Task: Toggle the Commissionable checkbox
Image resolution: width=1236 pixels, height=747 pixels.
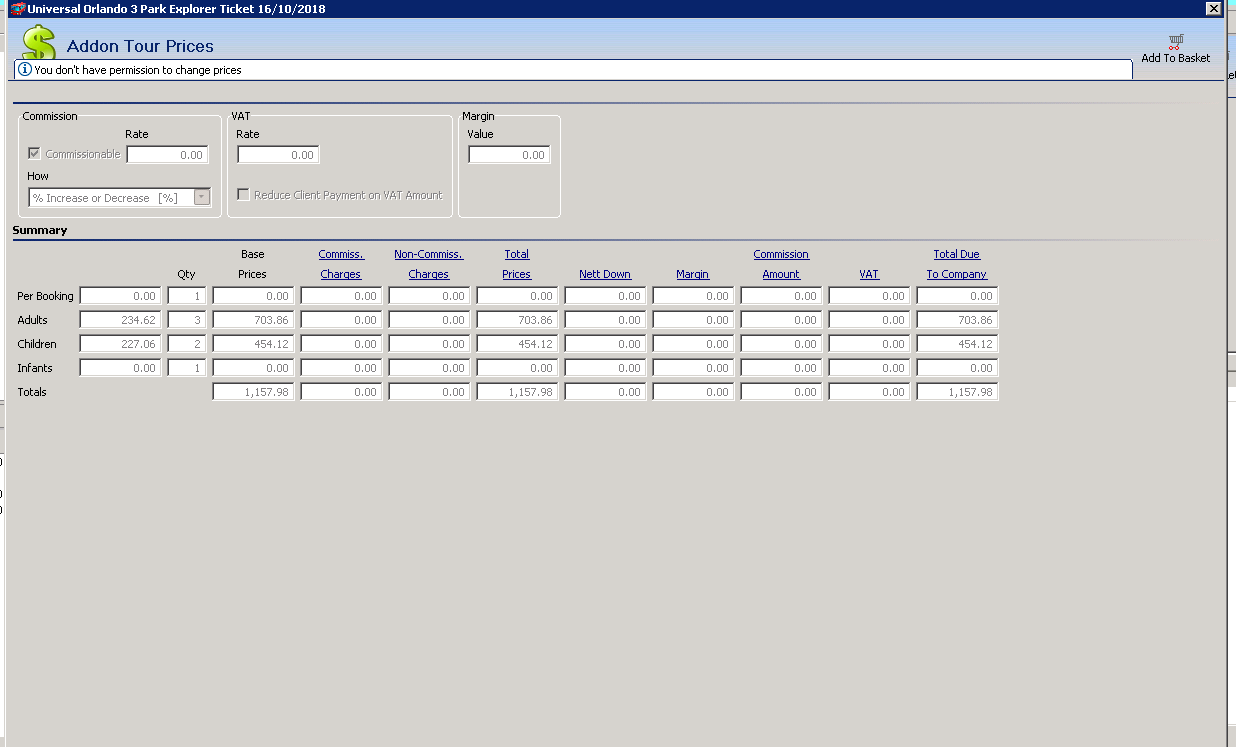Action: point(35,154)
